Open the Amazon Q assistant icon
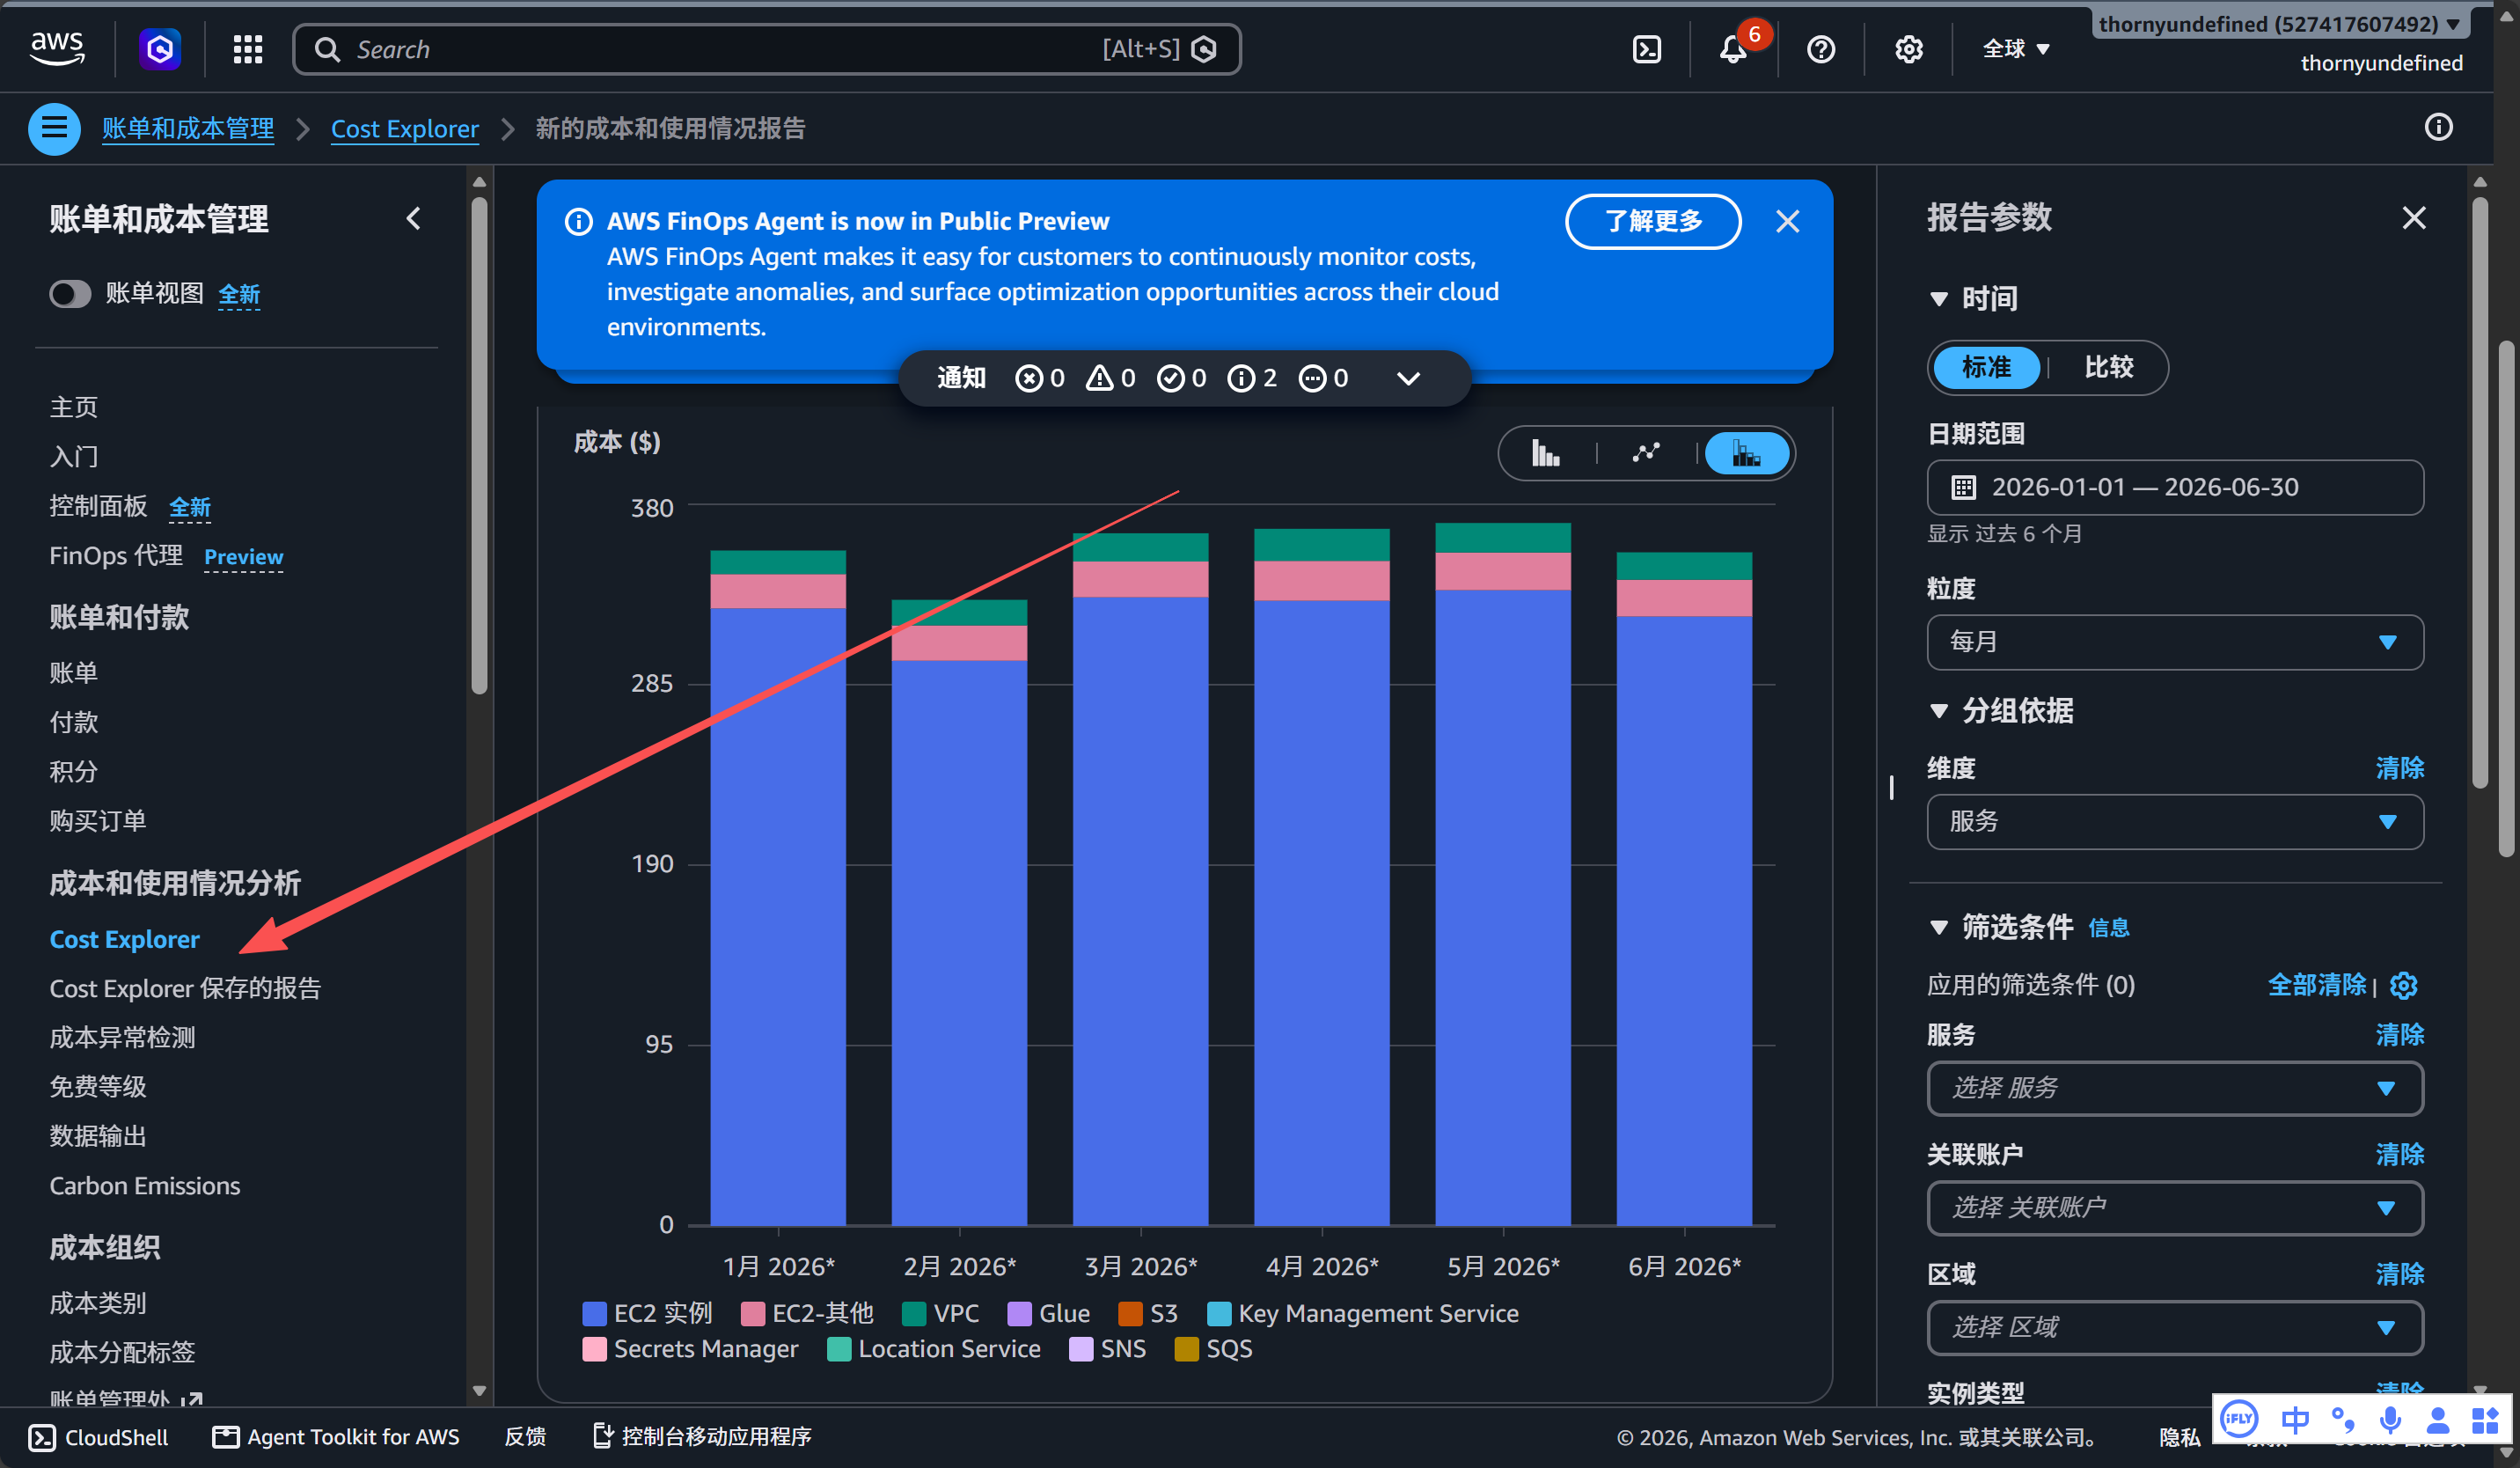The image size is (2520, 1468). click(160, 49)
